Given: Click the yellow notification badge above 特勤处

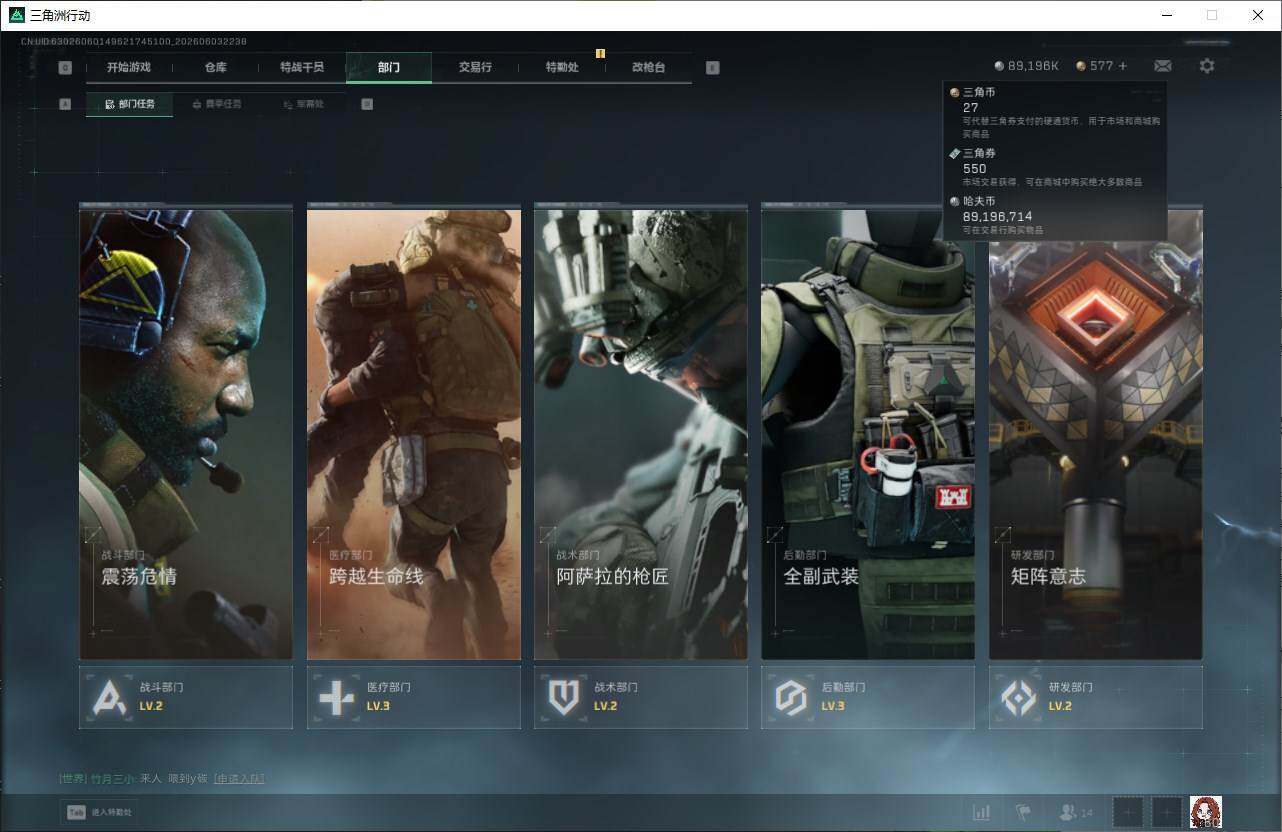Looking at the screenshot, I should click(600, 53).
